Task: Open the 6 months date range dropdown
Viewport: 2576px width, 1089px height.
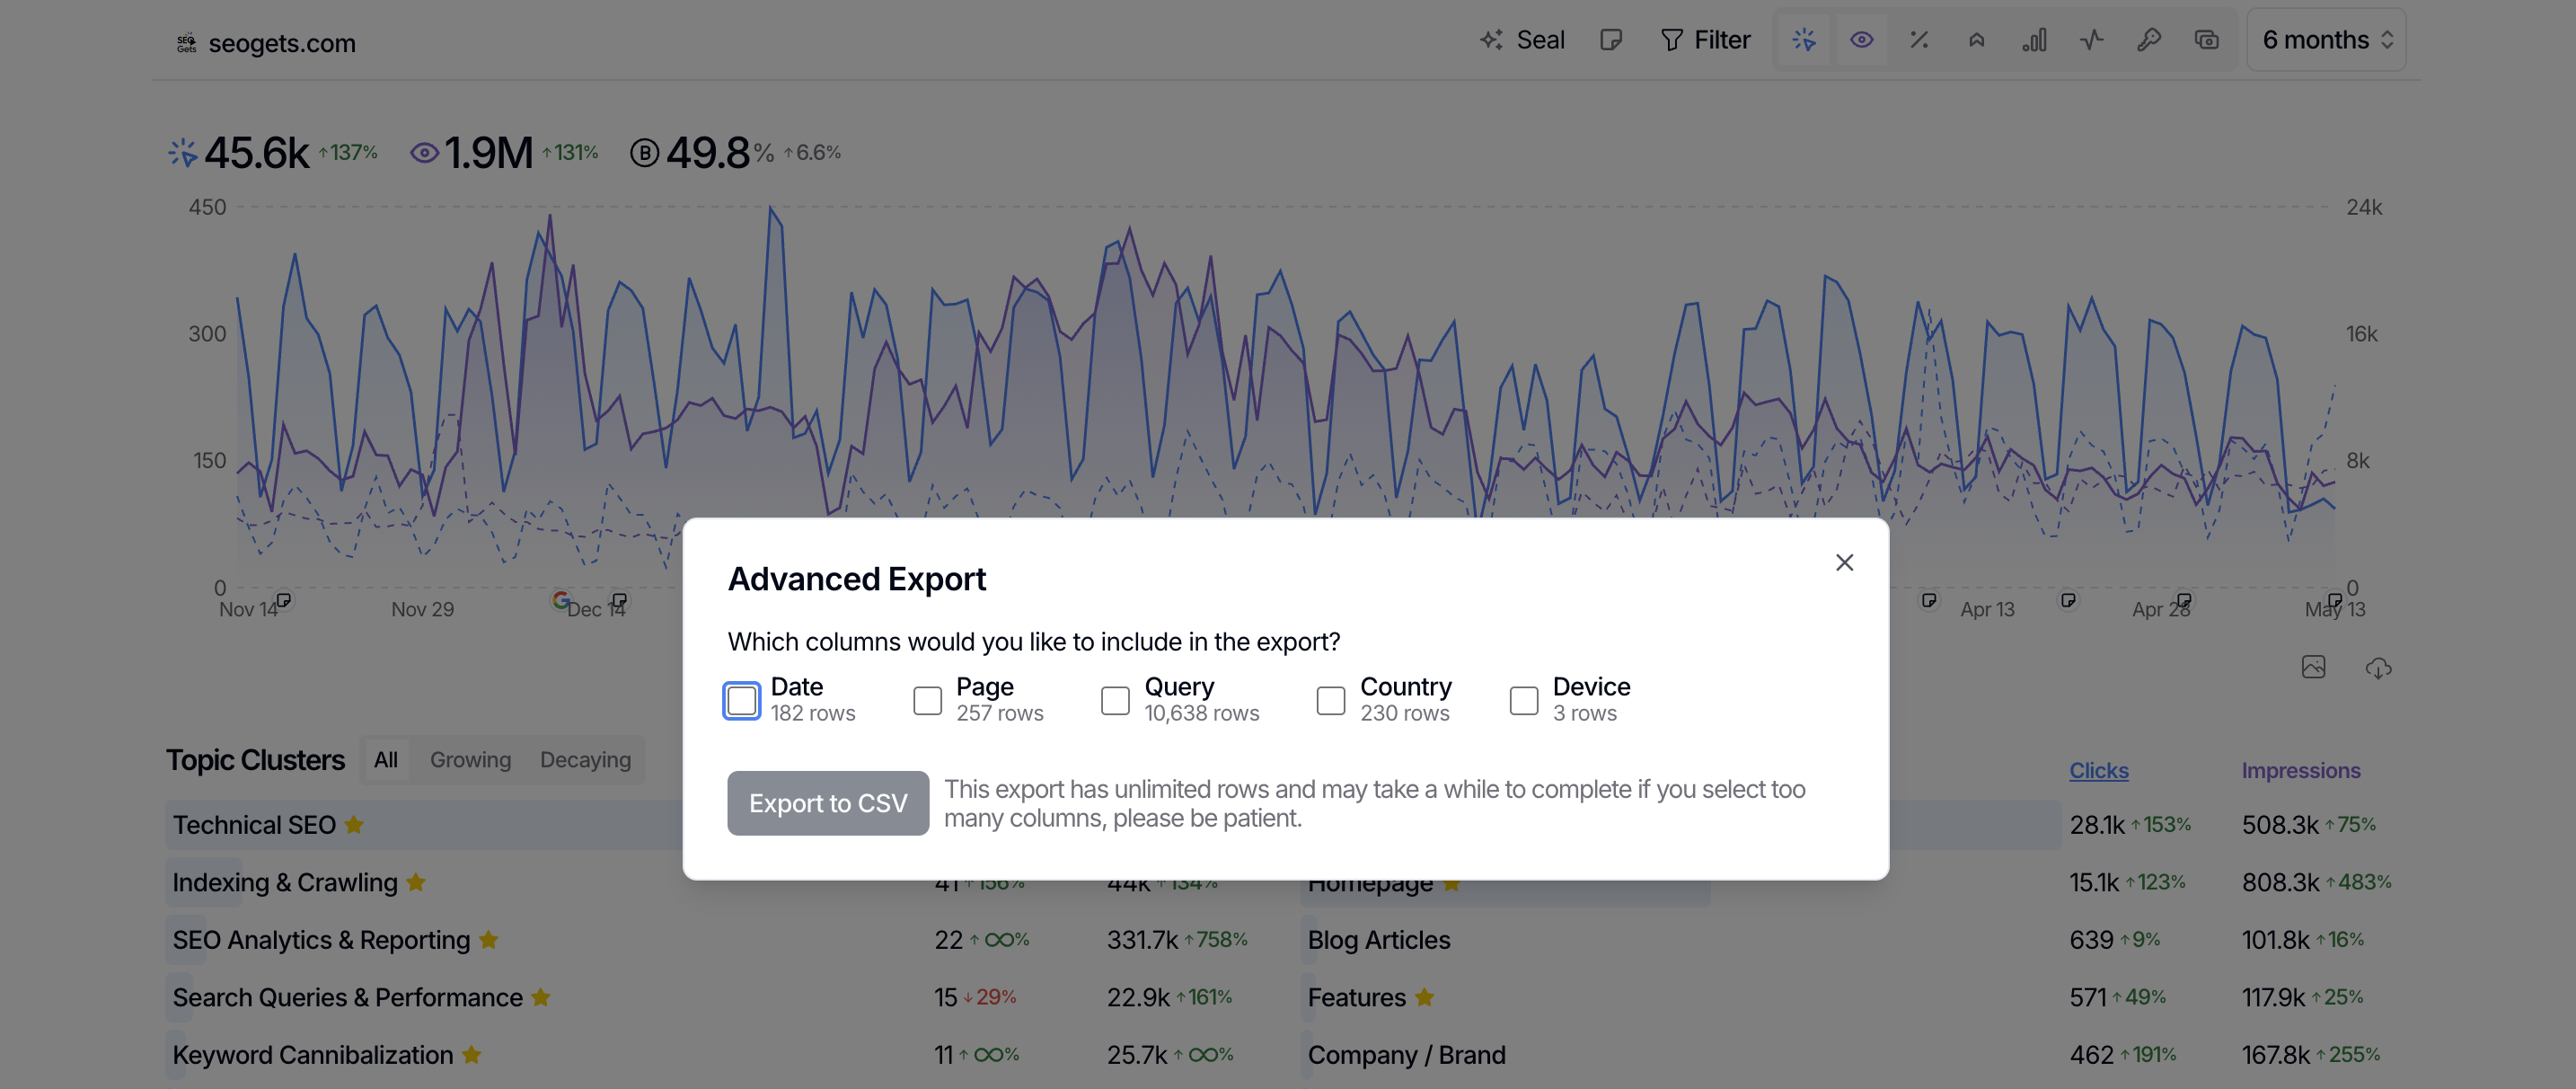Action: coord(2326,40)
